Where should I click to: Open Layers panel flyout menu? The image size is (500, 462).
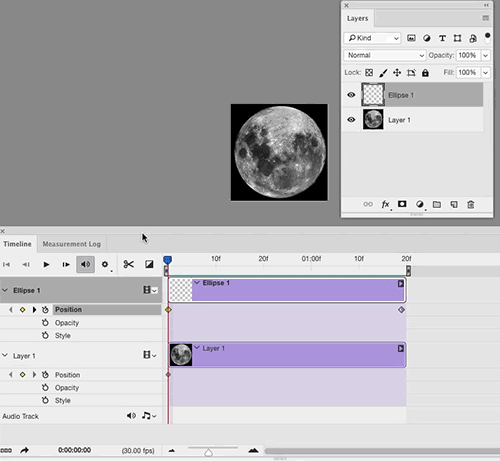486,18
